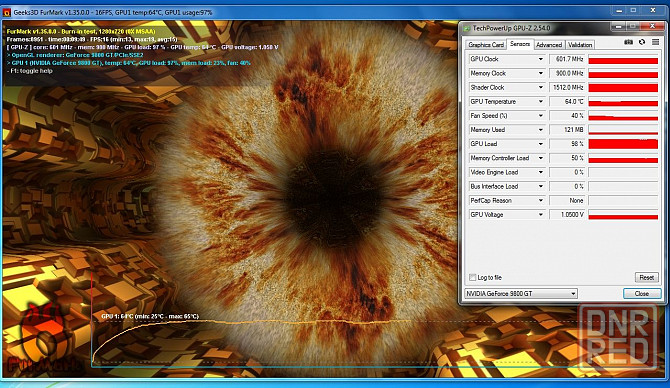670x388 pixels.
Task: Switch to the Graphics Card tab
Action: [x=486, y=44]
